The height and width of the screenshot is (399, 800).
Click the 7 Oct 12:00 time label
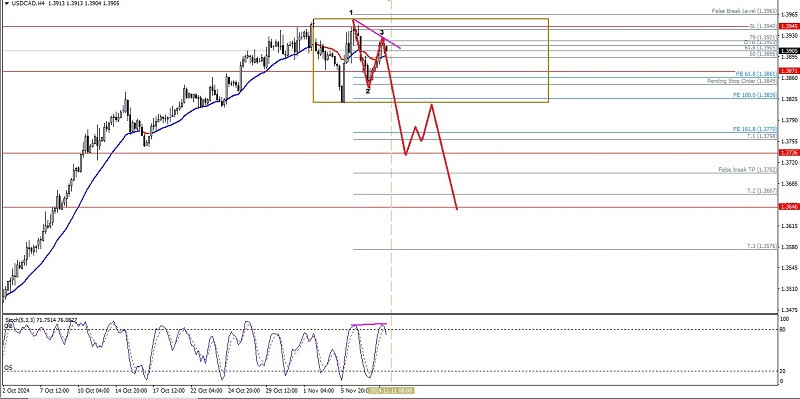(54, 390)
